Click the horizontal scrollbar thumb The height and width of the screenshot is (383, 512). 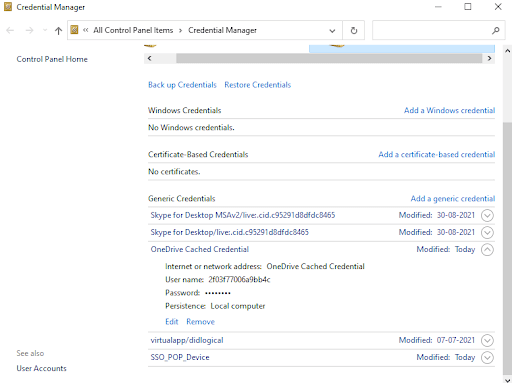coord(329,58)
